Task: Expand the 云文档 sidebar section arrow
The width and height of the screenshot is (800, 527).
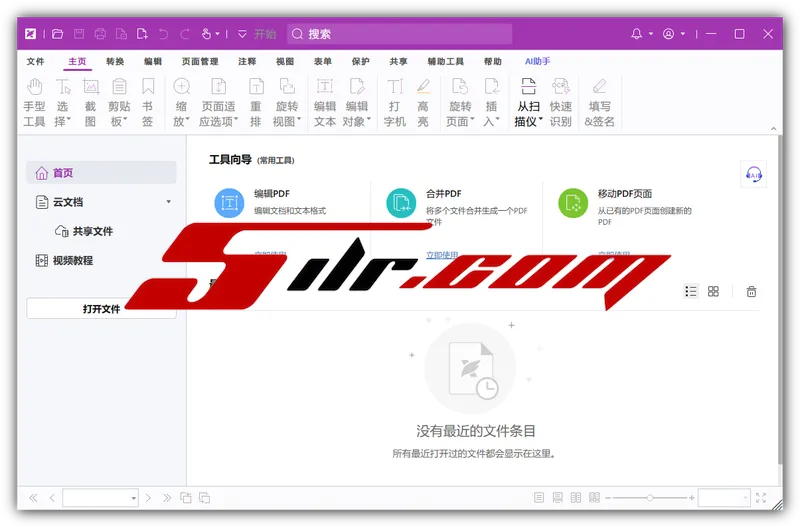Action: [x=168, y=202]
